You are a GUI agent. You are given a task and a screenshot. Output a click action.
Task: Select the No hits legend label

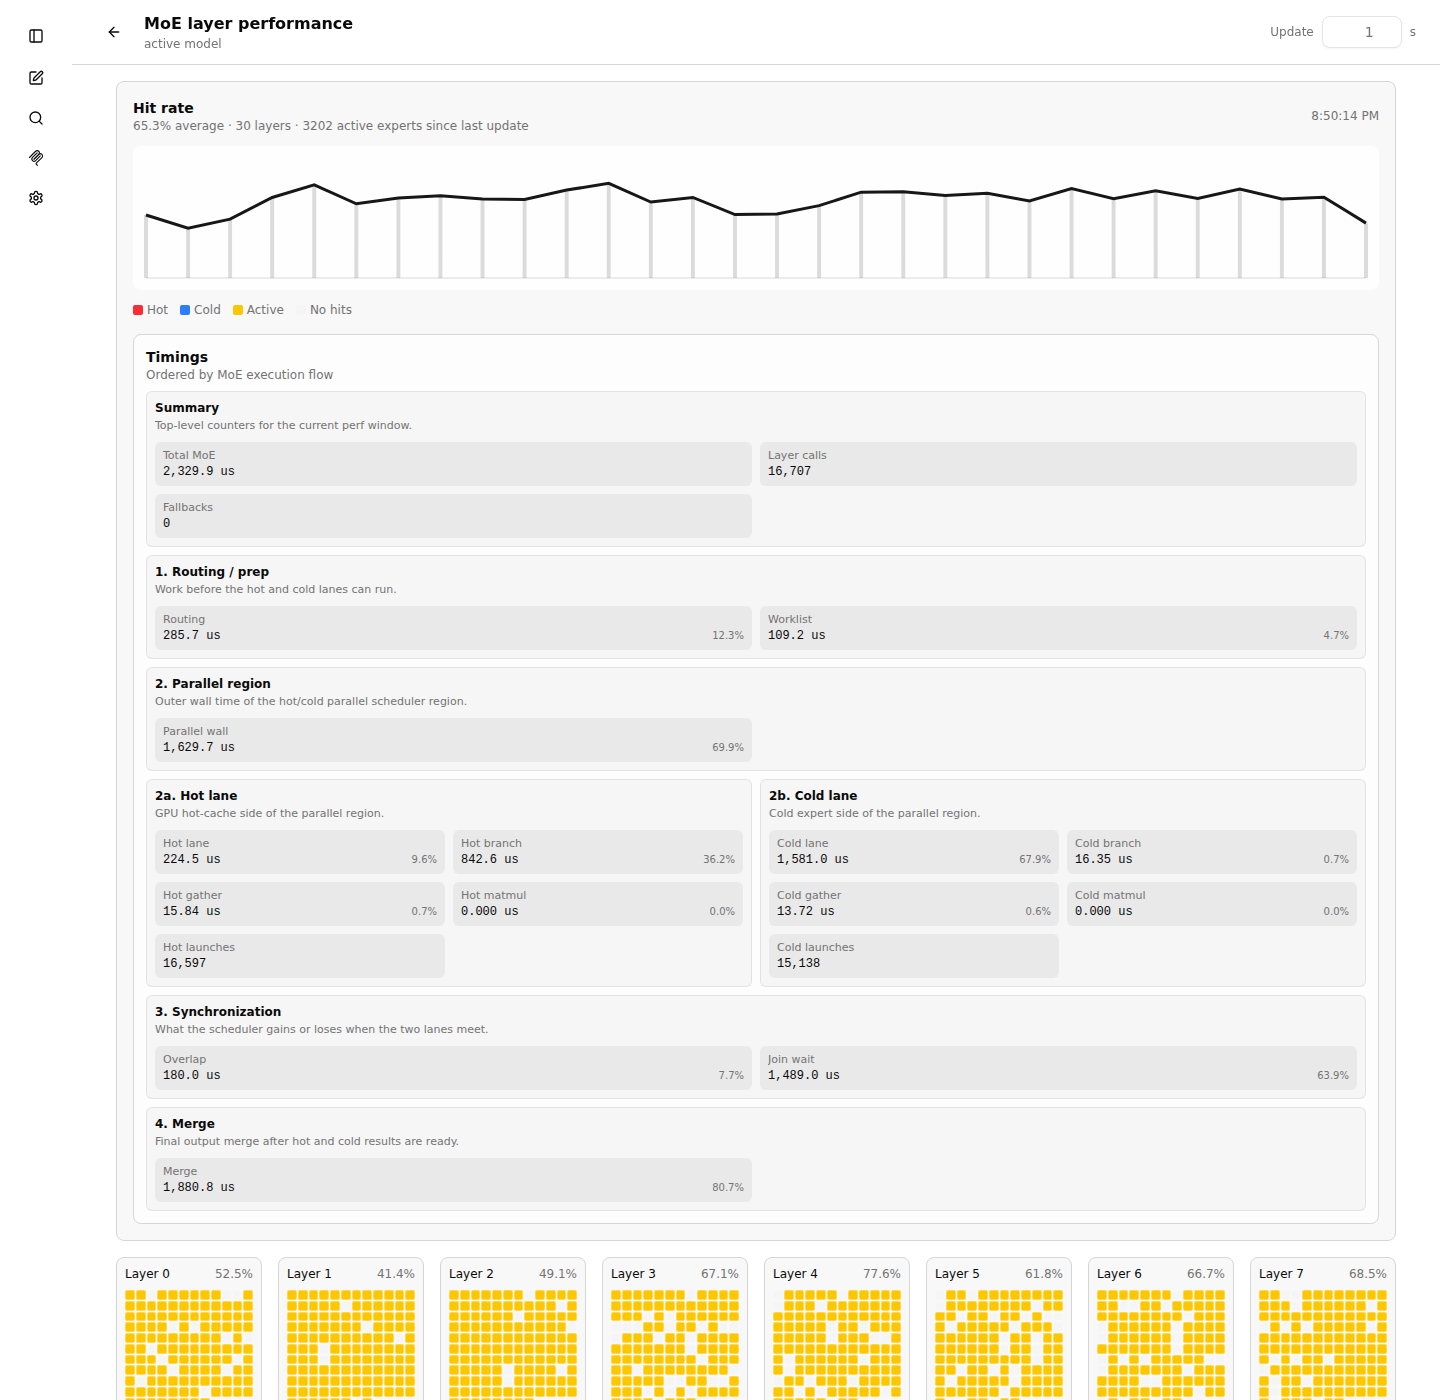pos(331,310)
